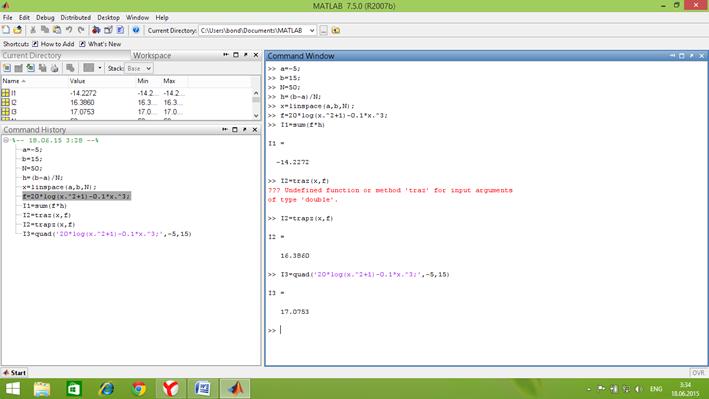Switch to Current Directory tab
Screen dimensions: 709x399
[x=32, y=55]
